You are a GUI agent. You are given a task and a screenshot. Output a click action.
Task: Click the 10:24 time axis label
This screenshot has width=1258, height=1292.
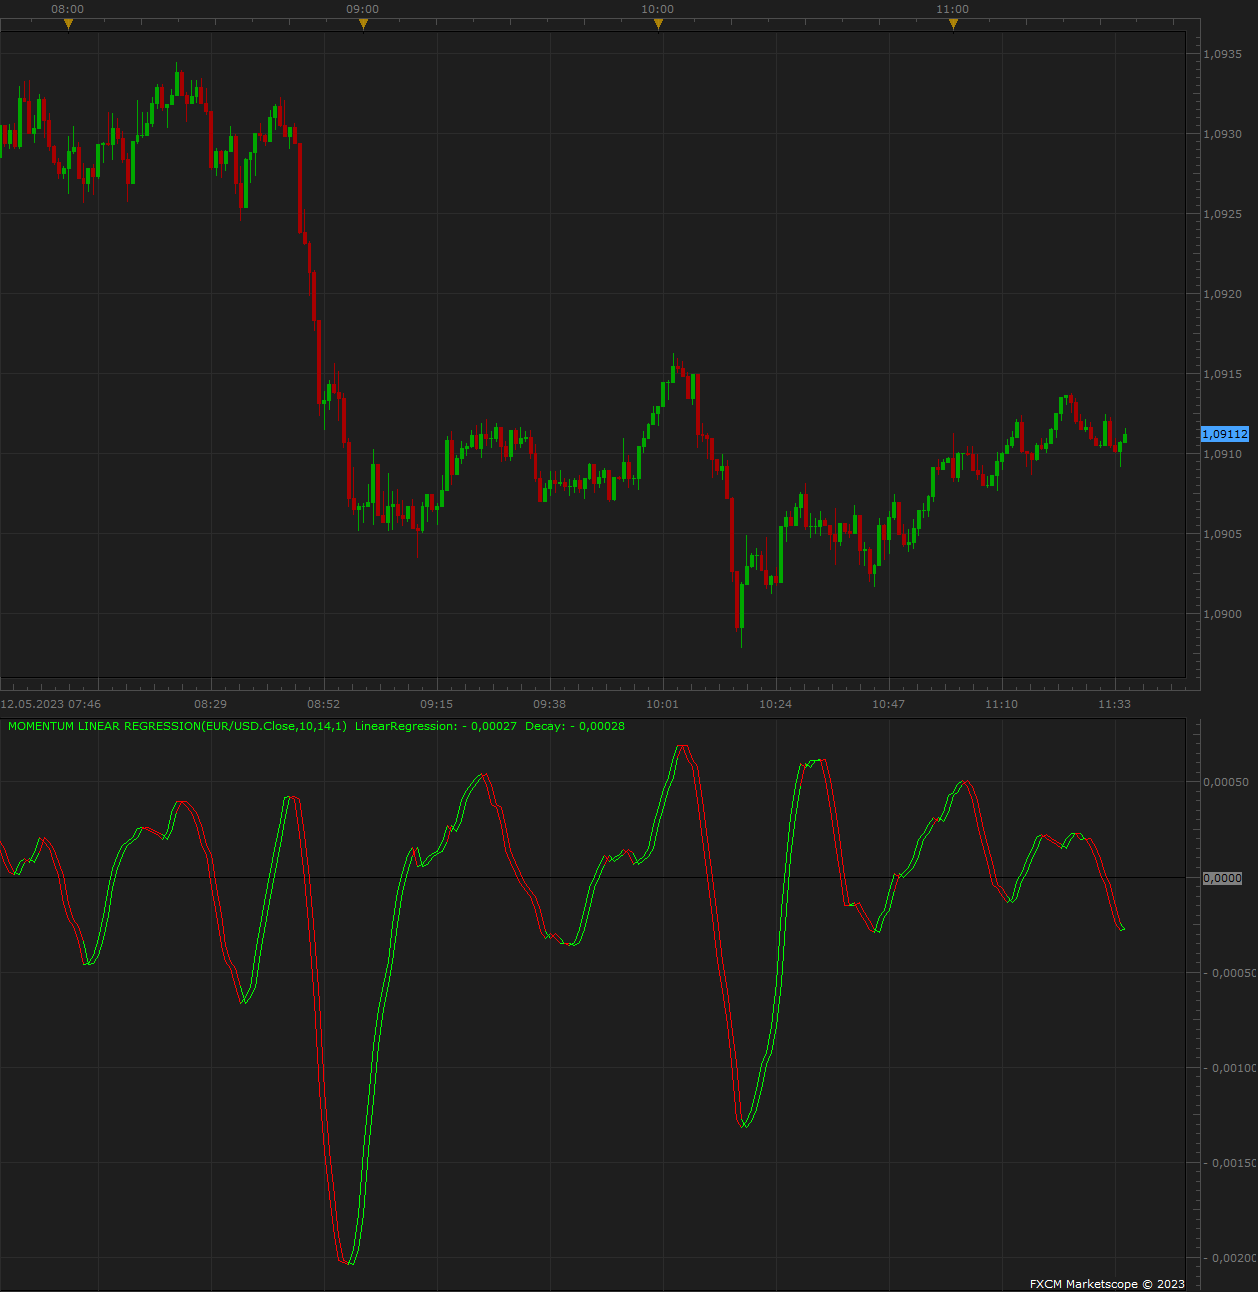(x=775, y=704)
